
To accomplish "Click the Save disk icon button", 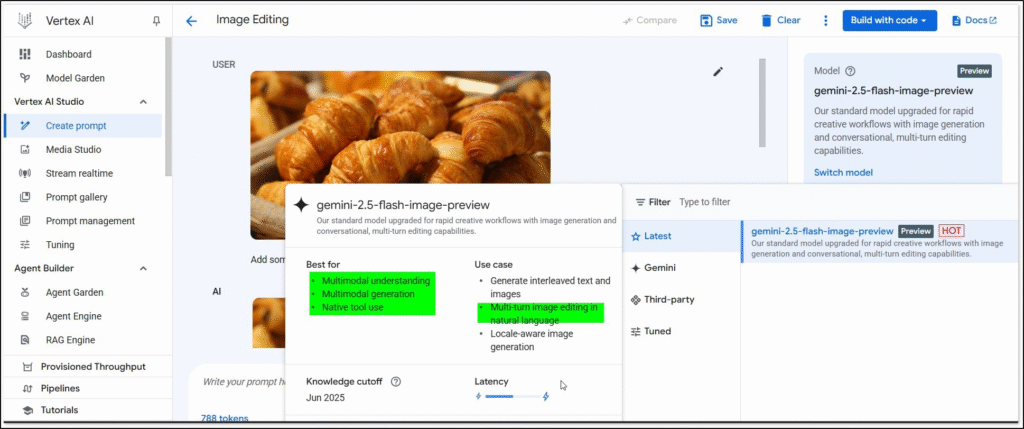I will [x=719, y=20].
